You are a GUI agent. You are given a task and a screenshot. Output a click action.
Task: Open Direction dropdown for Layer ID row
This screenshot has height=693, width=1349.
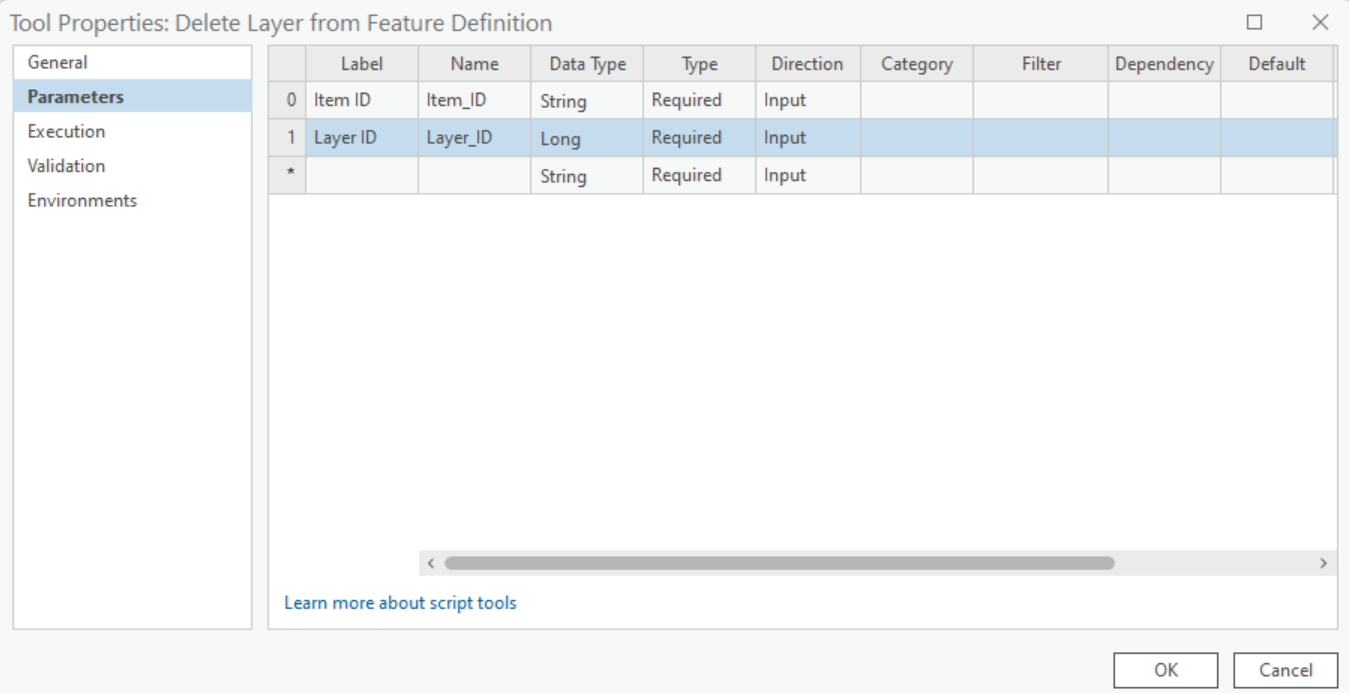point(807,138)
